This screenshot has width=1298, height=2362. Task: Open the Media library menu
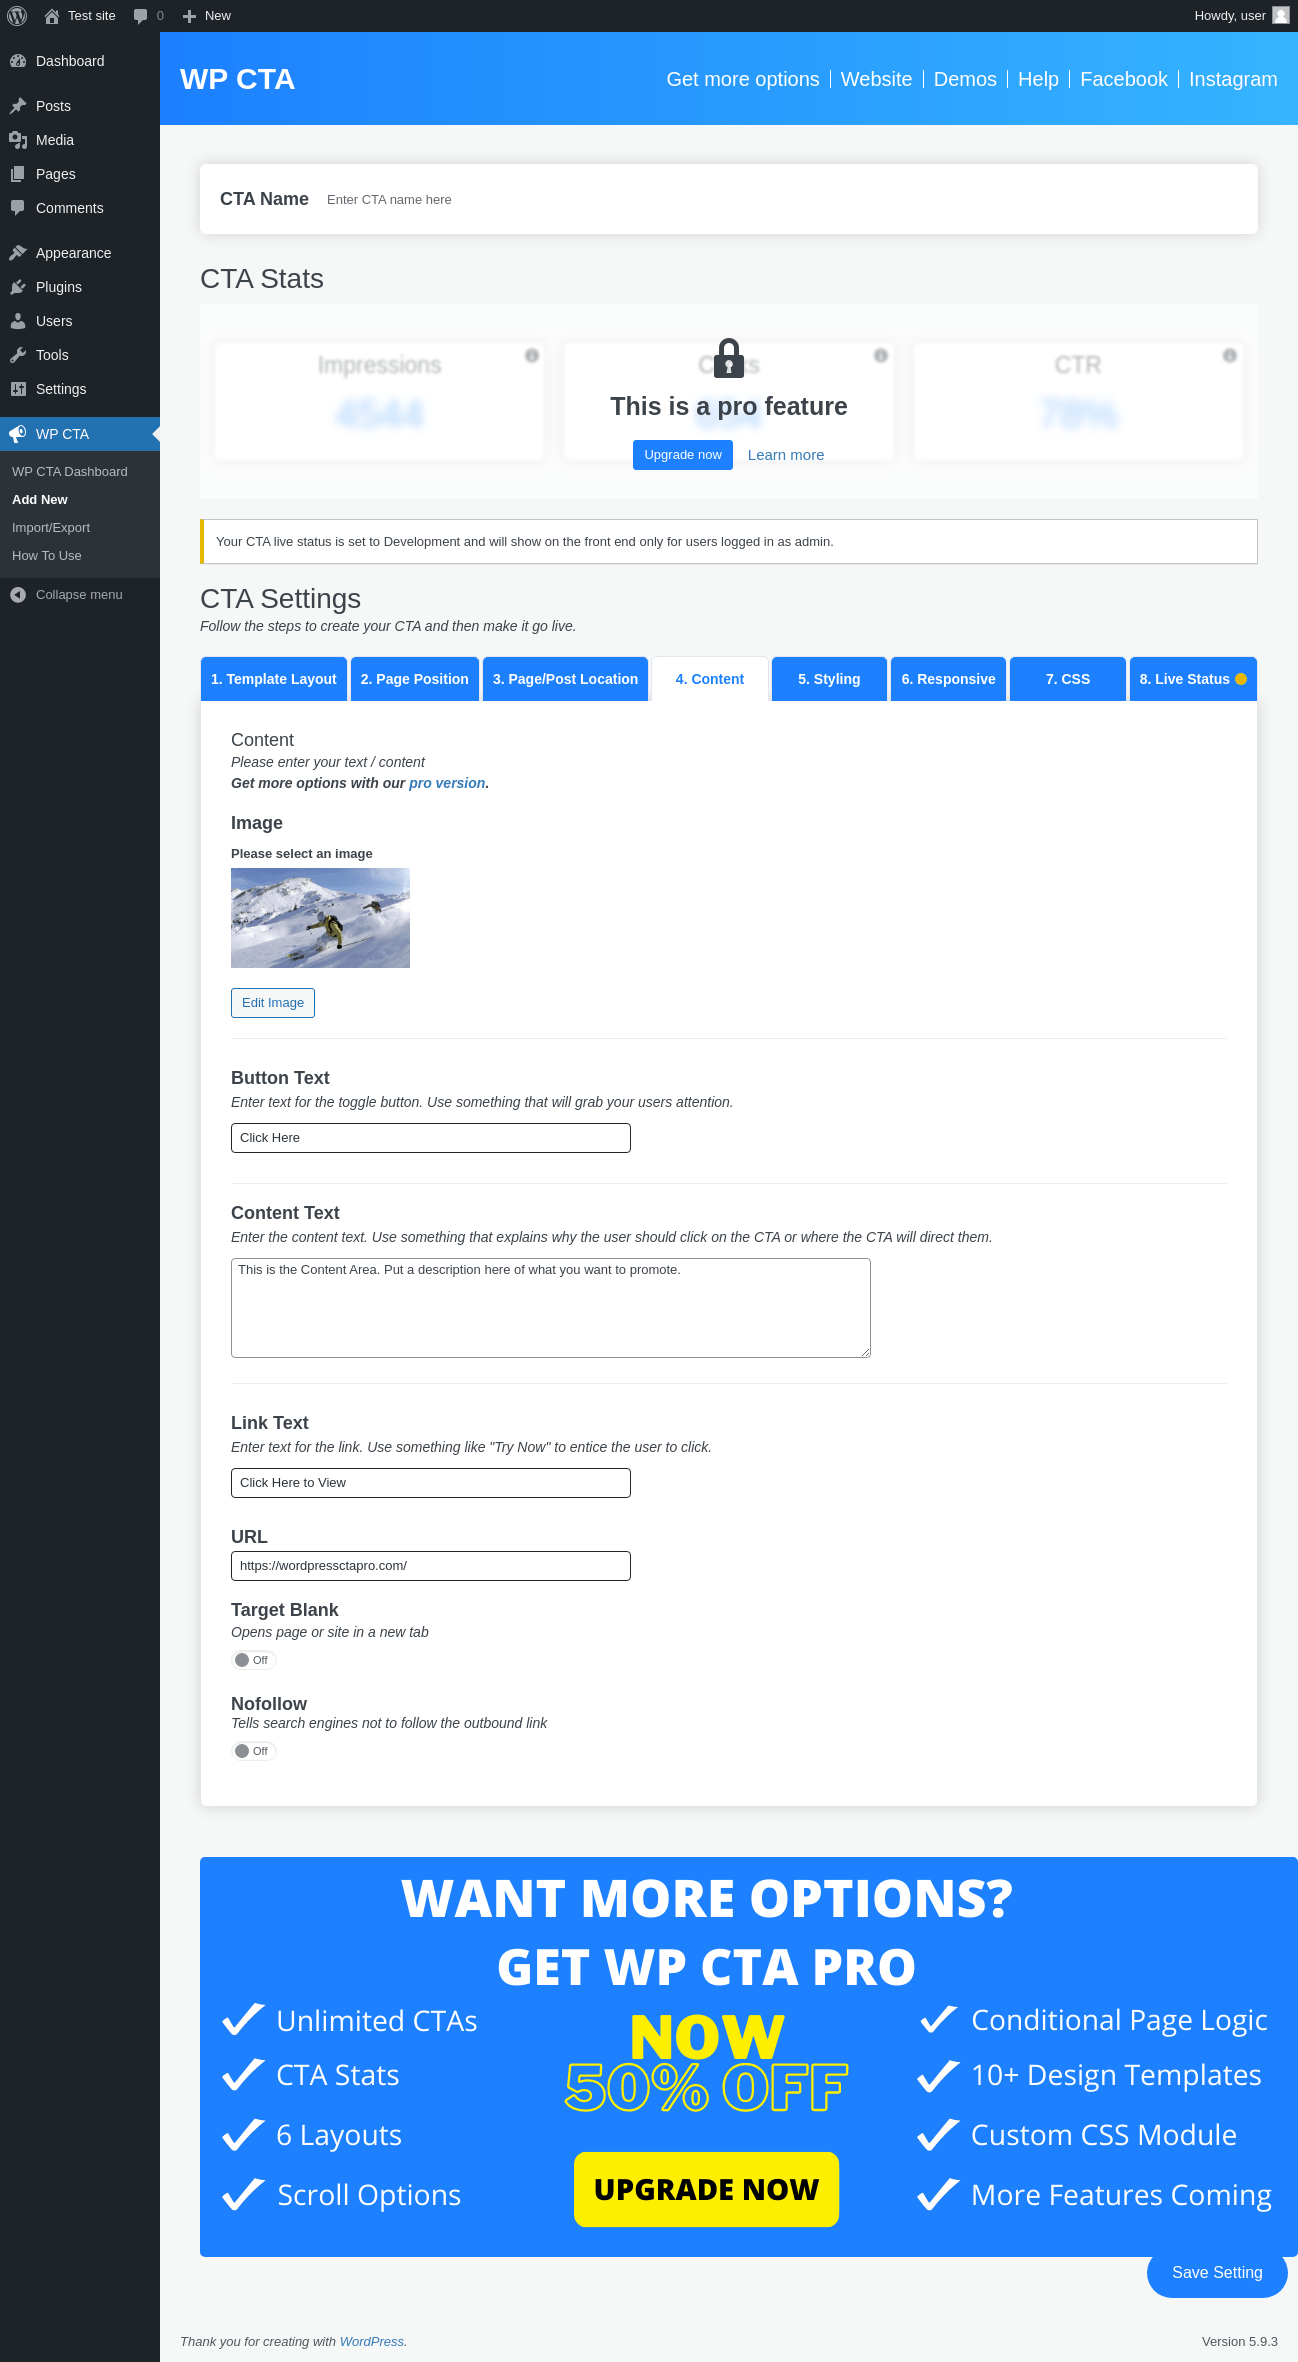point(54,140)
